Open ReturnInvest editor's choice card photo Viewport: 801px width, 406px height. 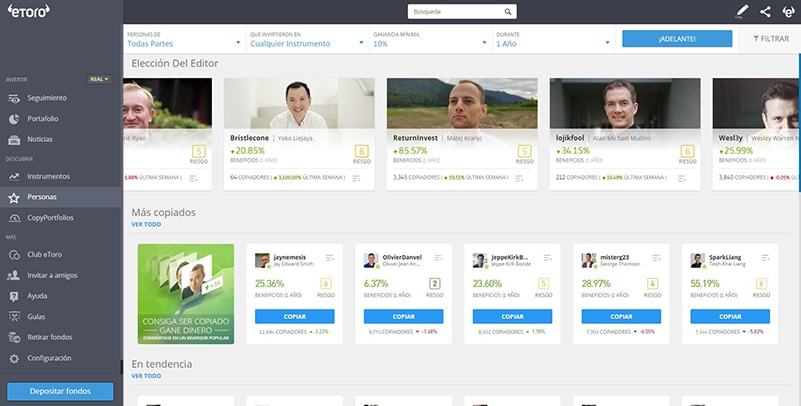(x=462, y=103)
